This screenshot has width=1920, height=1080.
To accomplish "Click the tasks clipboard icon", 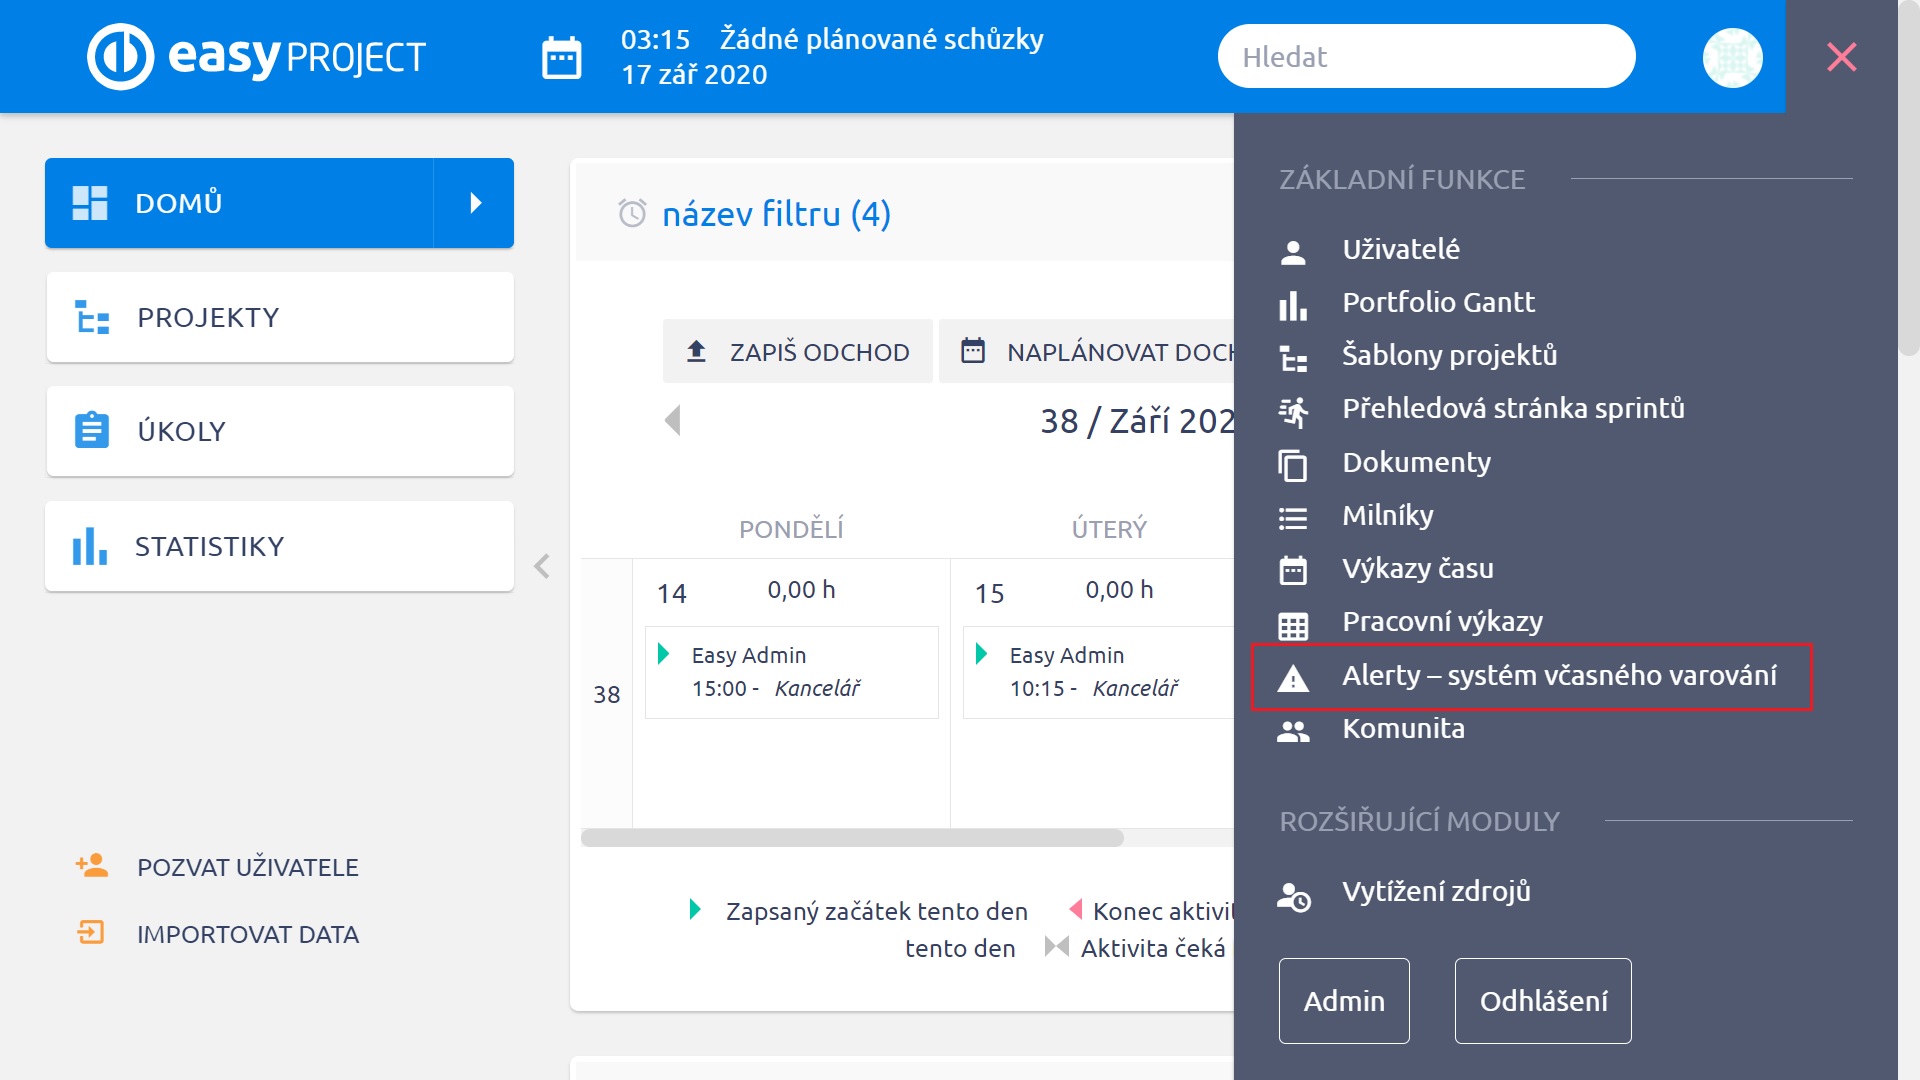I will coord(92,431).
